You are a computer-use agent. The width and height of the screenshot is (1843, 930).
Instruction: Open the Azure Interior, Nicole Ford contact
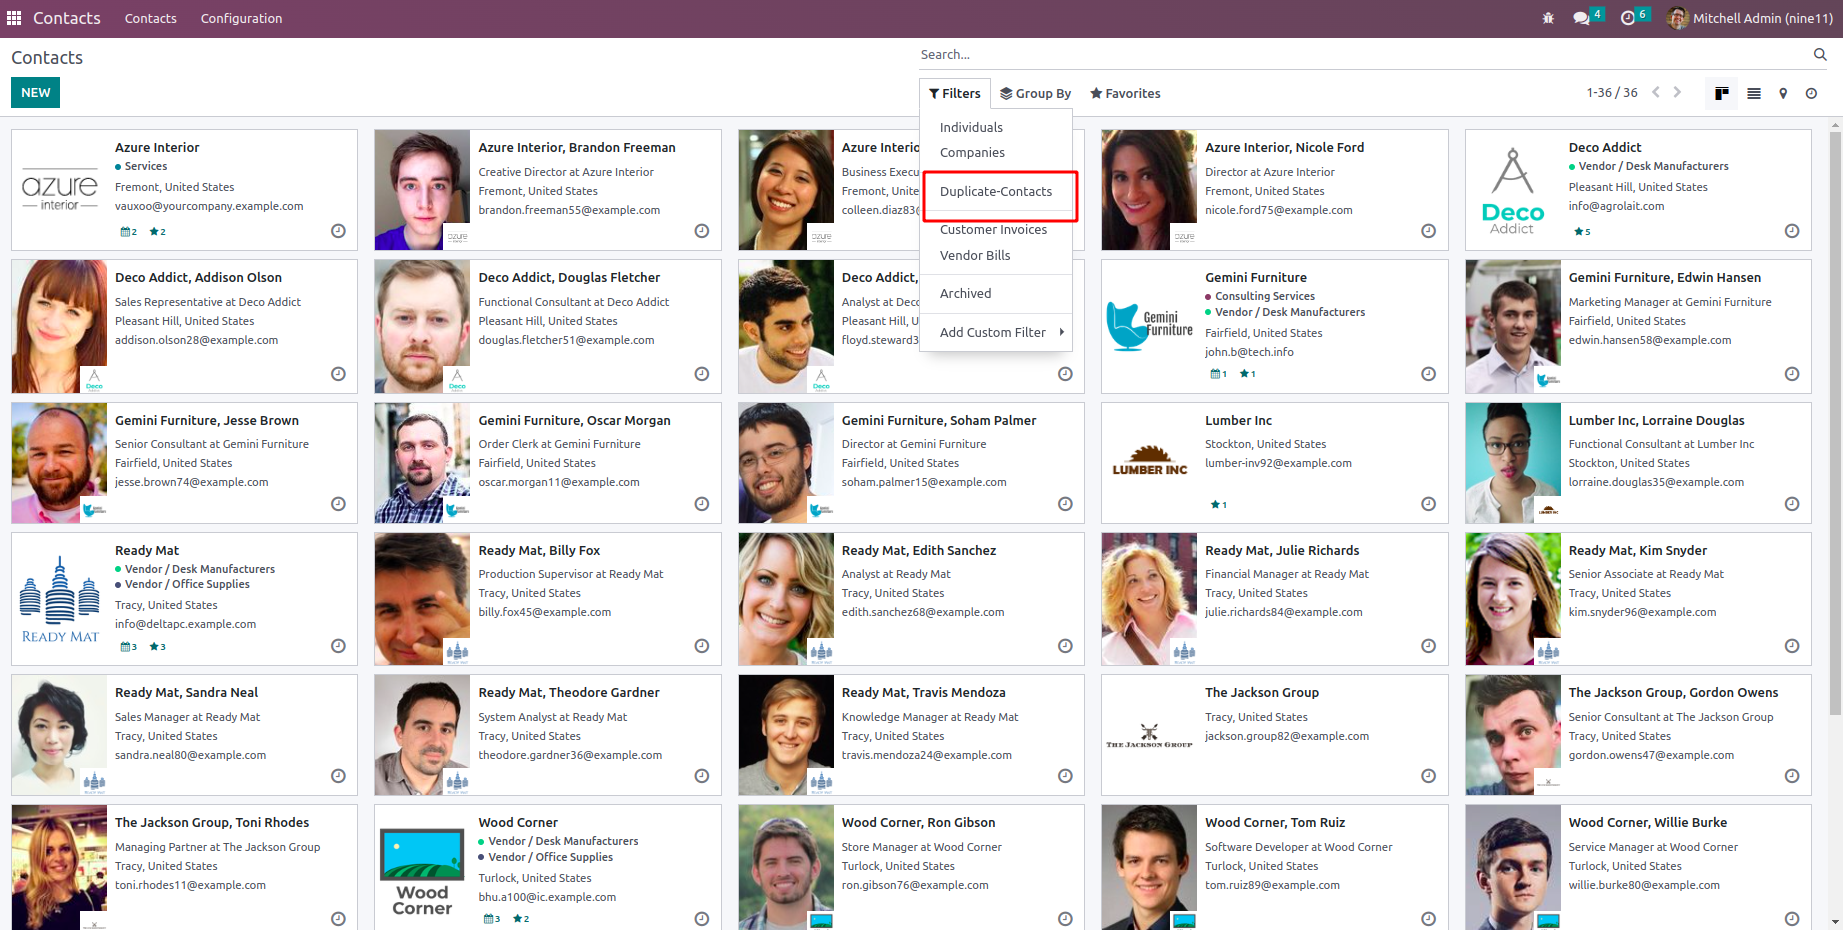[1275, 190]
